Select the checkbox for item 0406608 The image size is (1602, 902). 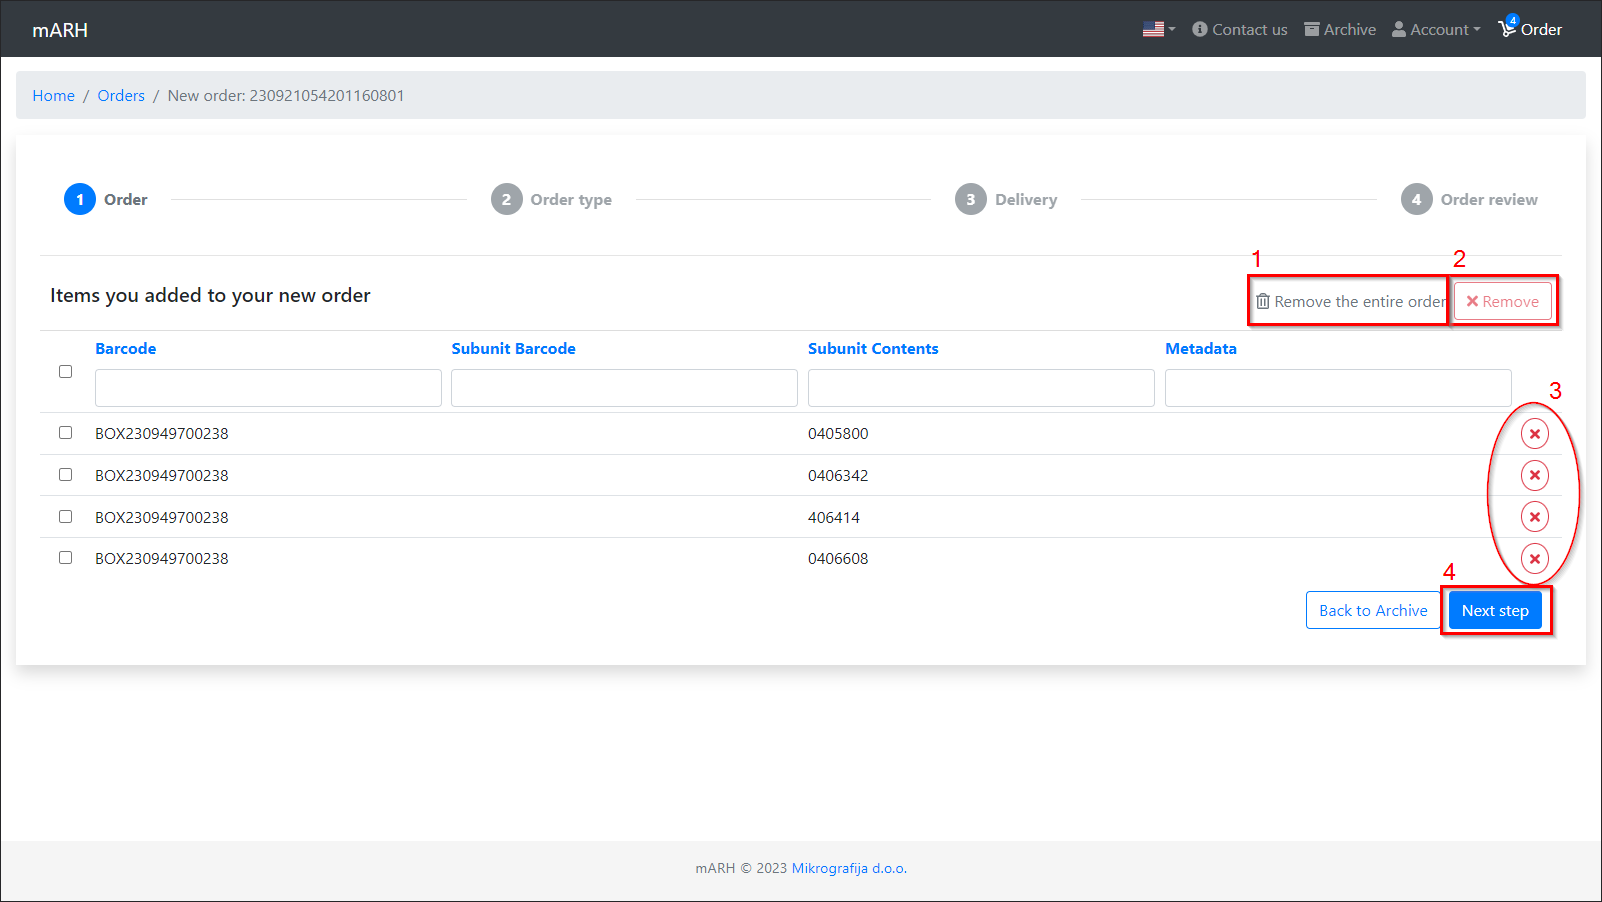(x=66, y=558)
